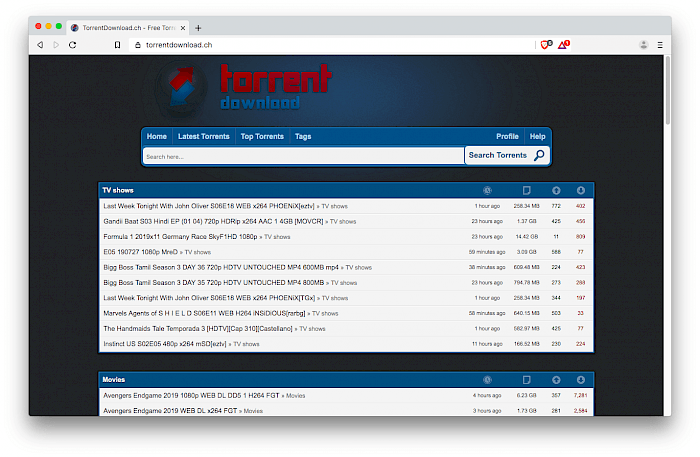This screenshot has height=457, width=700.
Task: Open Gandii Baat S03 Hindi torrent
Action: point(213,221)
